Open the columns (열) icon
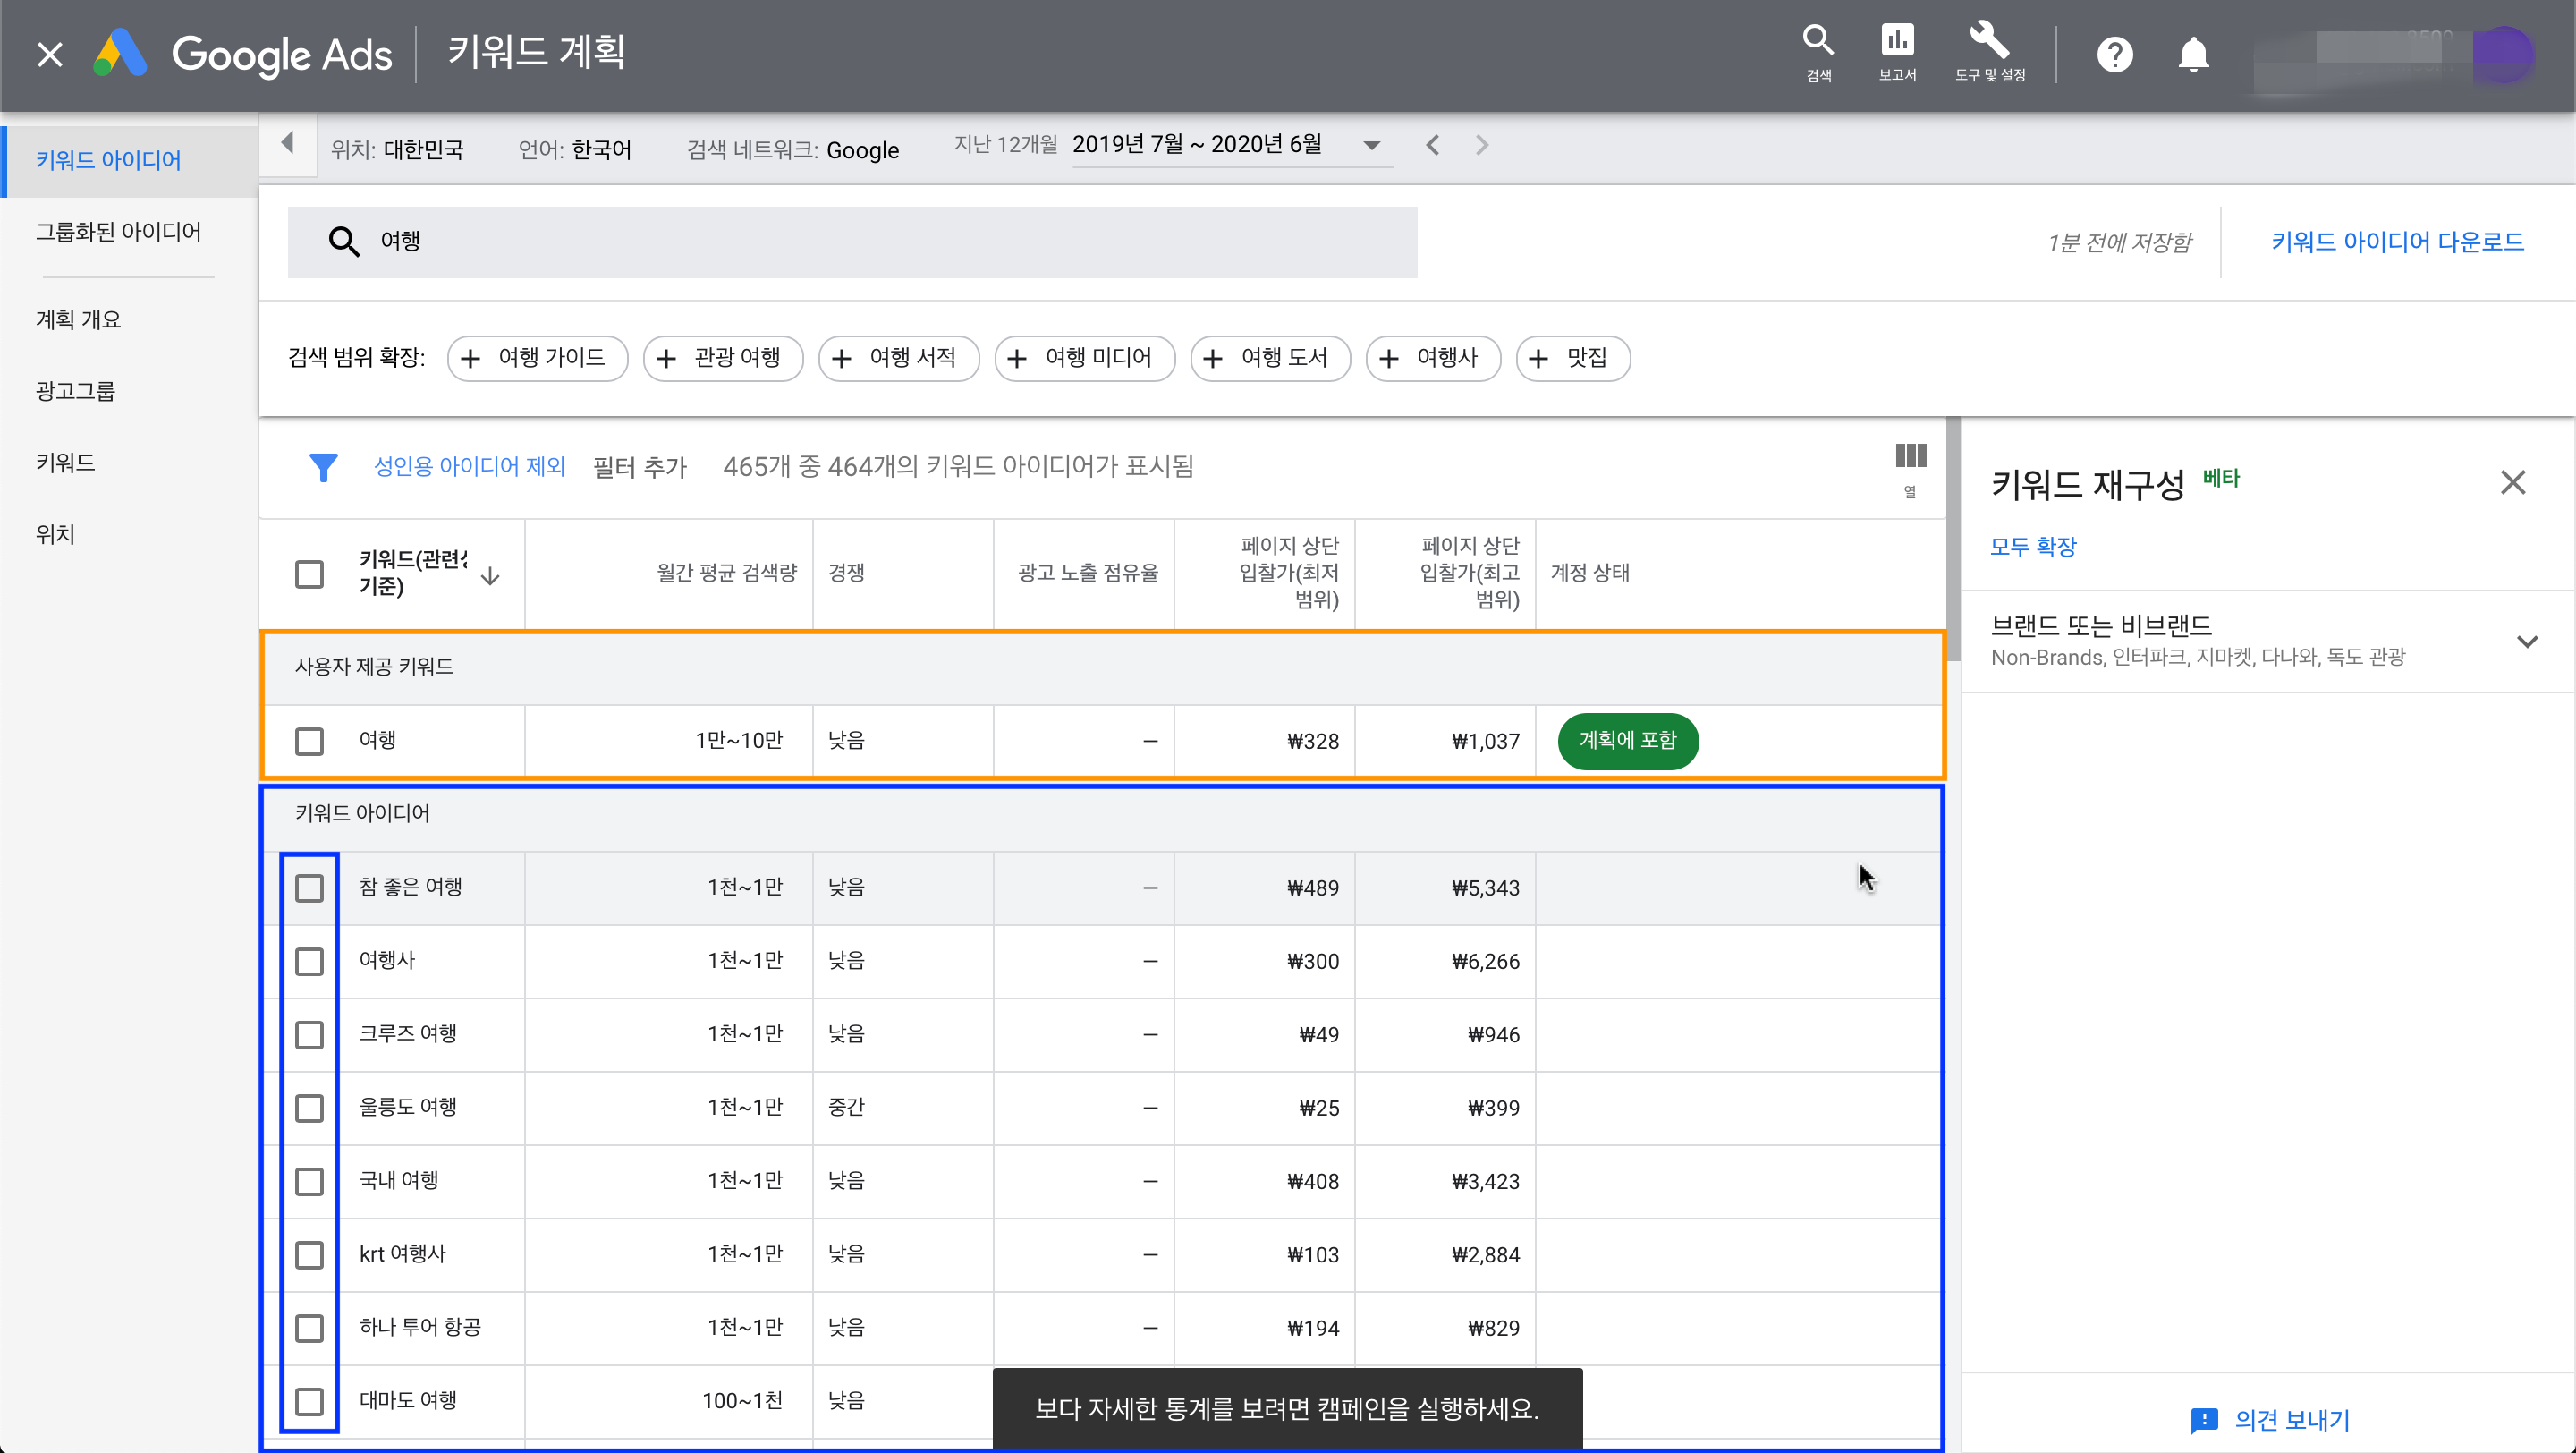 1910,458
